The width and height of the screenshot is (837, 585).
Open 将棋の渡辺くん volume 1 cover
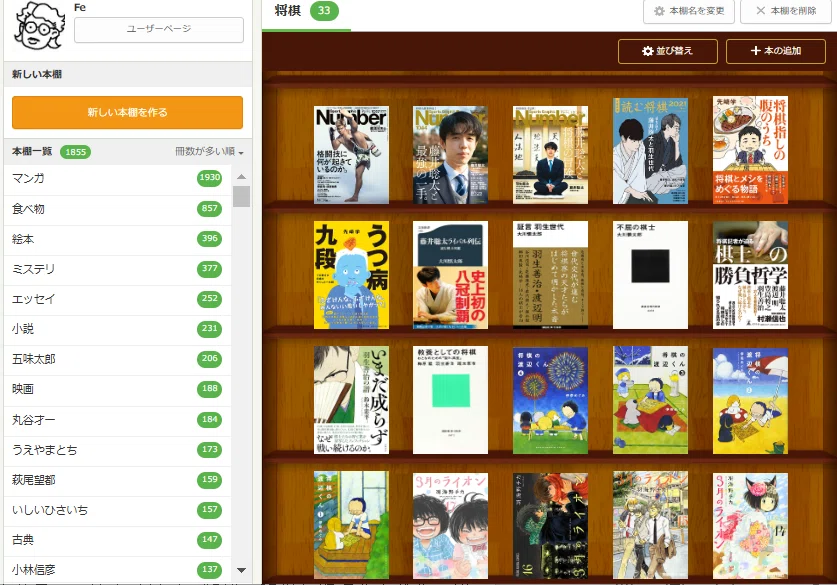[x=351, y=525]
